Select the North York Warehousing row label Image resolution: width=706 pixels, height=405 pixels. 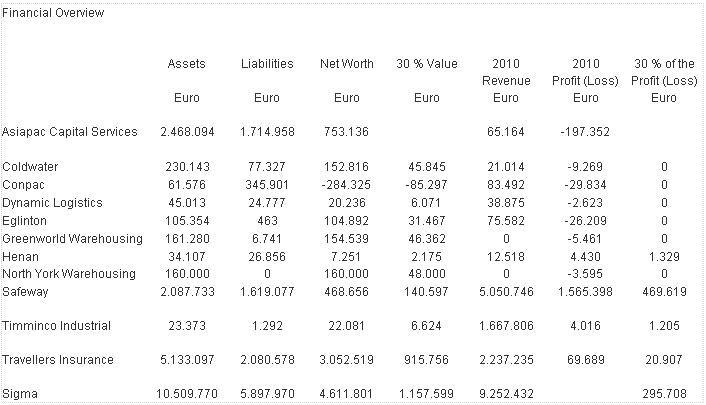tap(69, 274)
